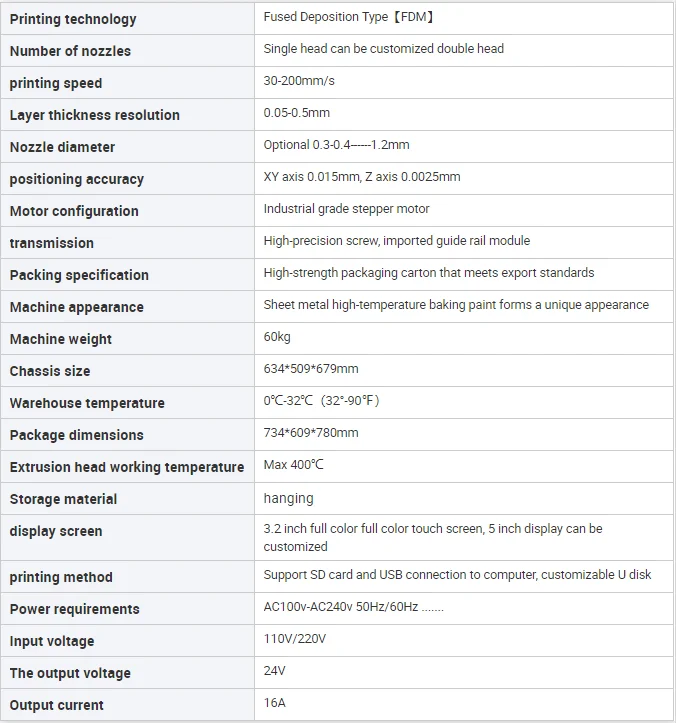Screen dimensions: 676x723
Task: Click the 60kg machine weight value
Action: [277, 337]
